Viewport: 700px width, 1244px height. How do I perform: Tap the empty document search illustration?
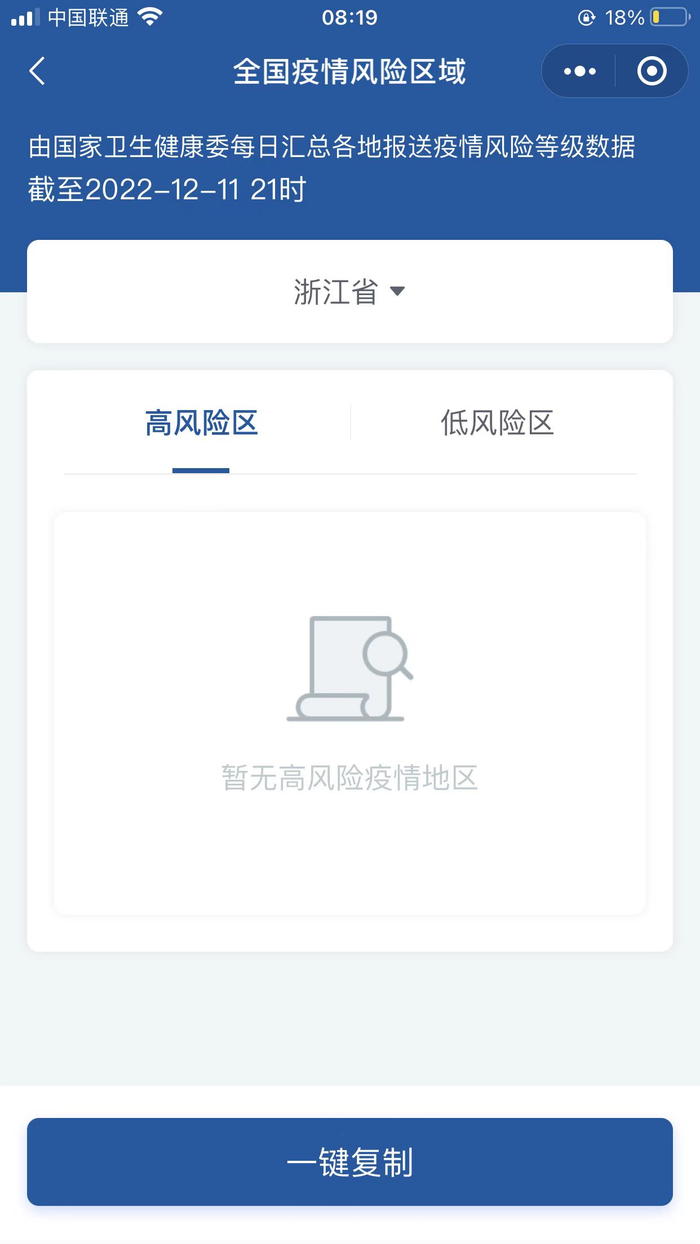click(350, 668)
